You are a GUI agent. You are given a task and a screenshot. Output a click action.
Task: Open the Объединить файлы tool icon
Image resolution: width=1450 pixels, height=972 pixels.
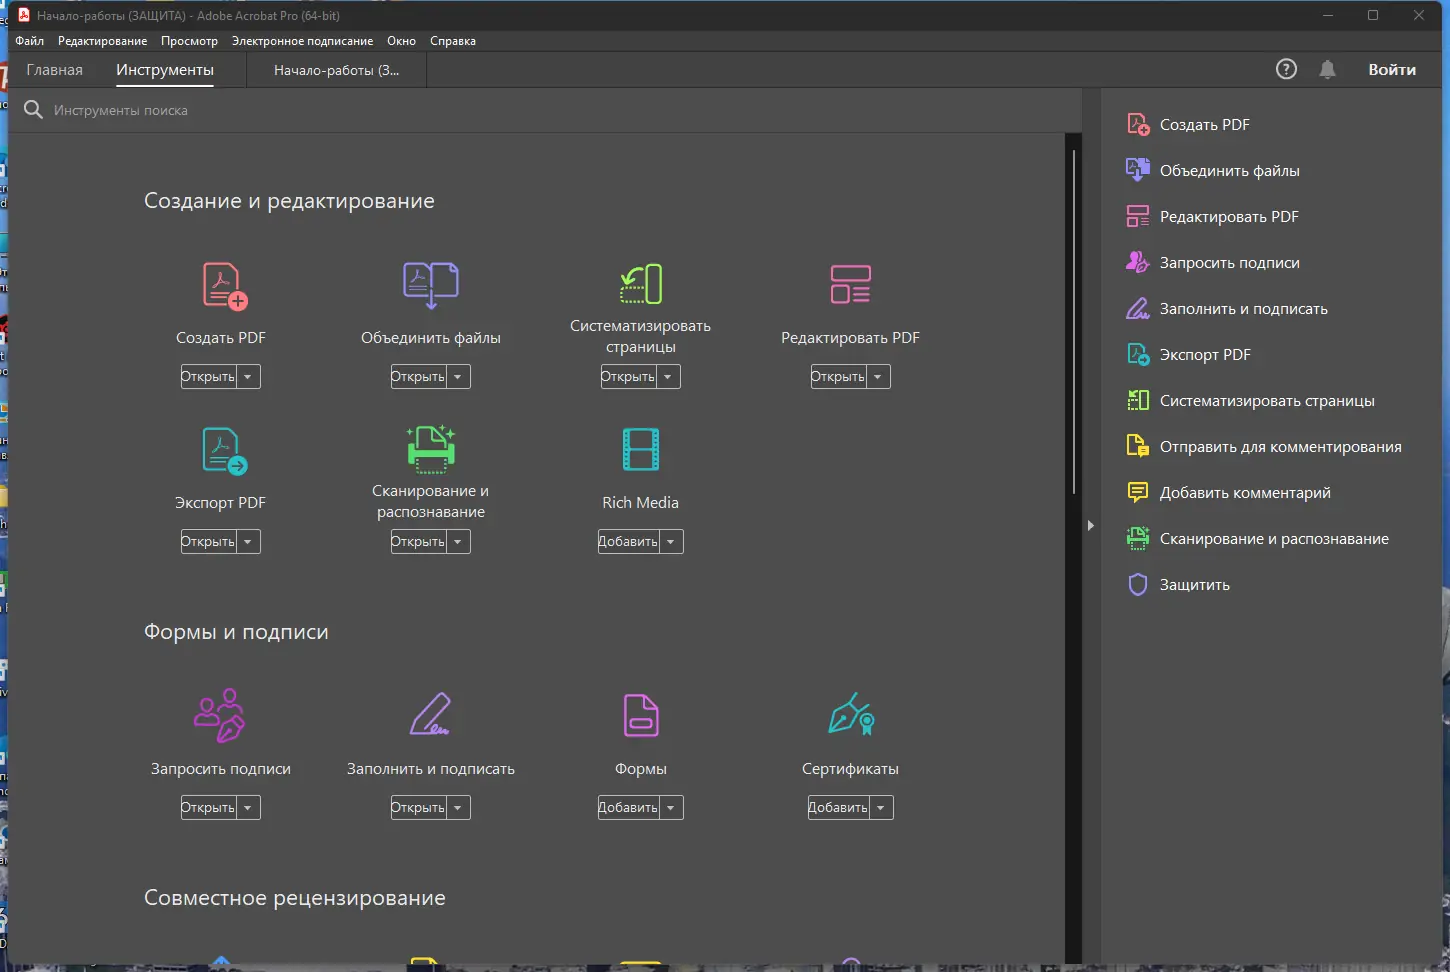point(430,285)
